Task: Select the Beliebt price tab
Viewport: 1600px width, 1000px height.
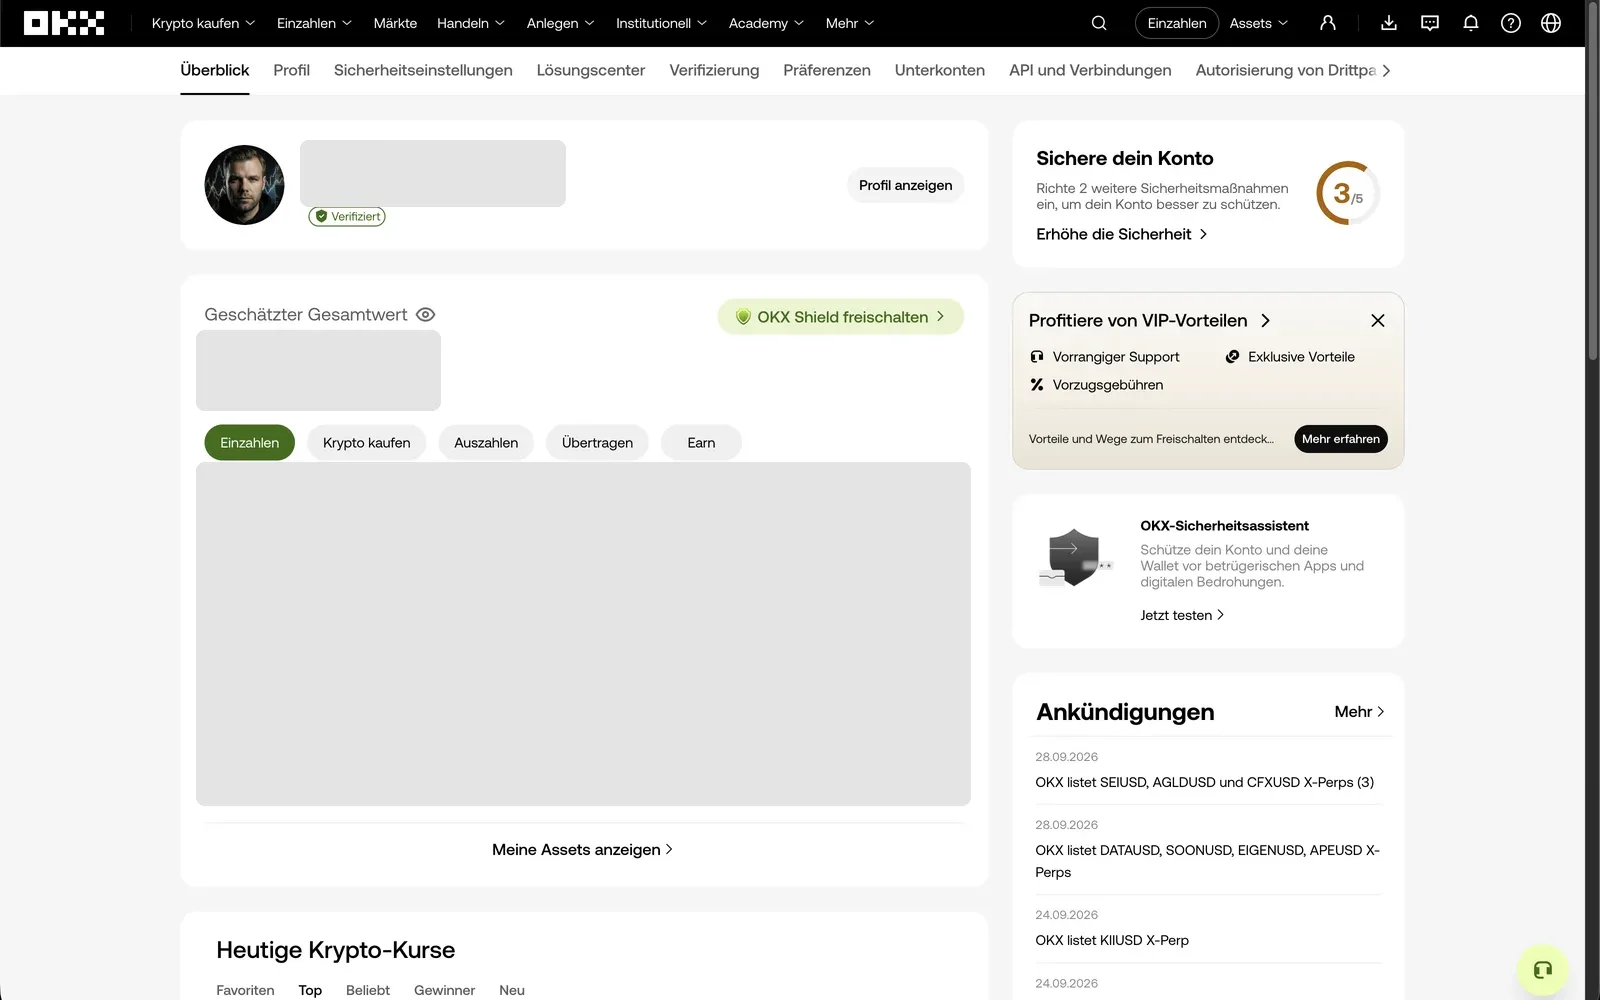Action: tap(368, 990)
